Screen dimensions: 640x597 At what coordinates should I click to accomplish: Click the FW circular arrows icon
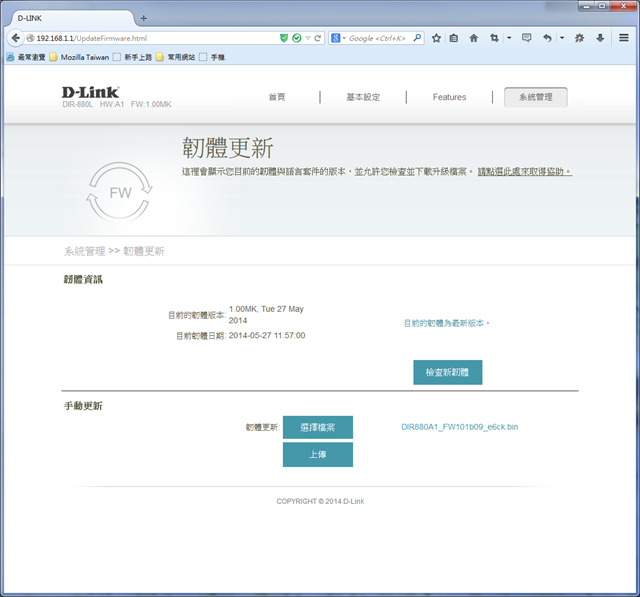coord(120,191)
